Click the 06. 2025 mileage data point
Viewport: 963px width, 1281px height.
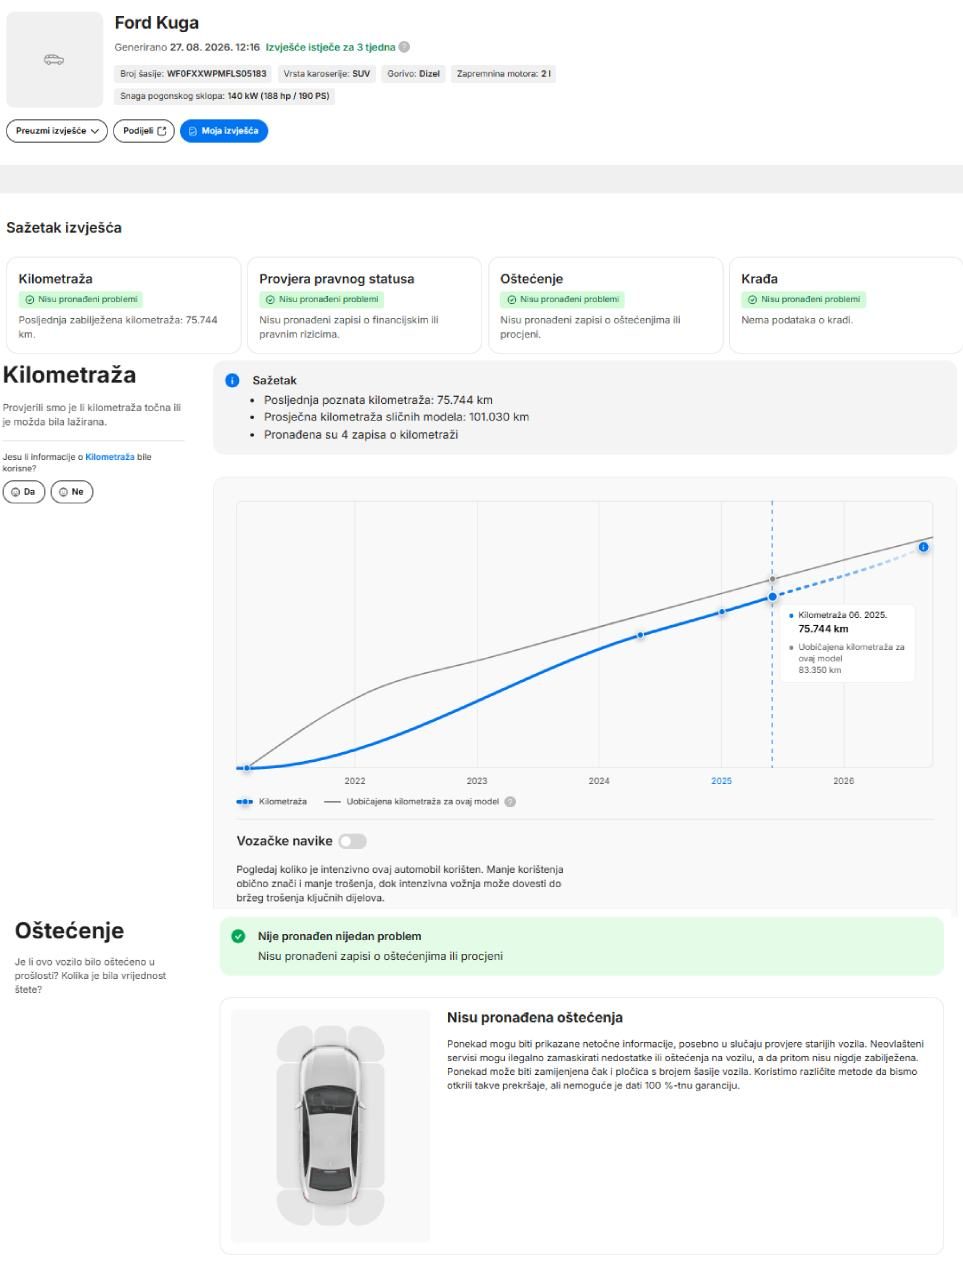pyautogui.click(x=772, y=597)
